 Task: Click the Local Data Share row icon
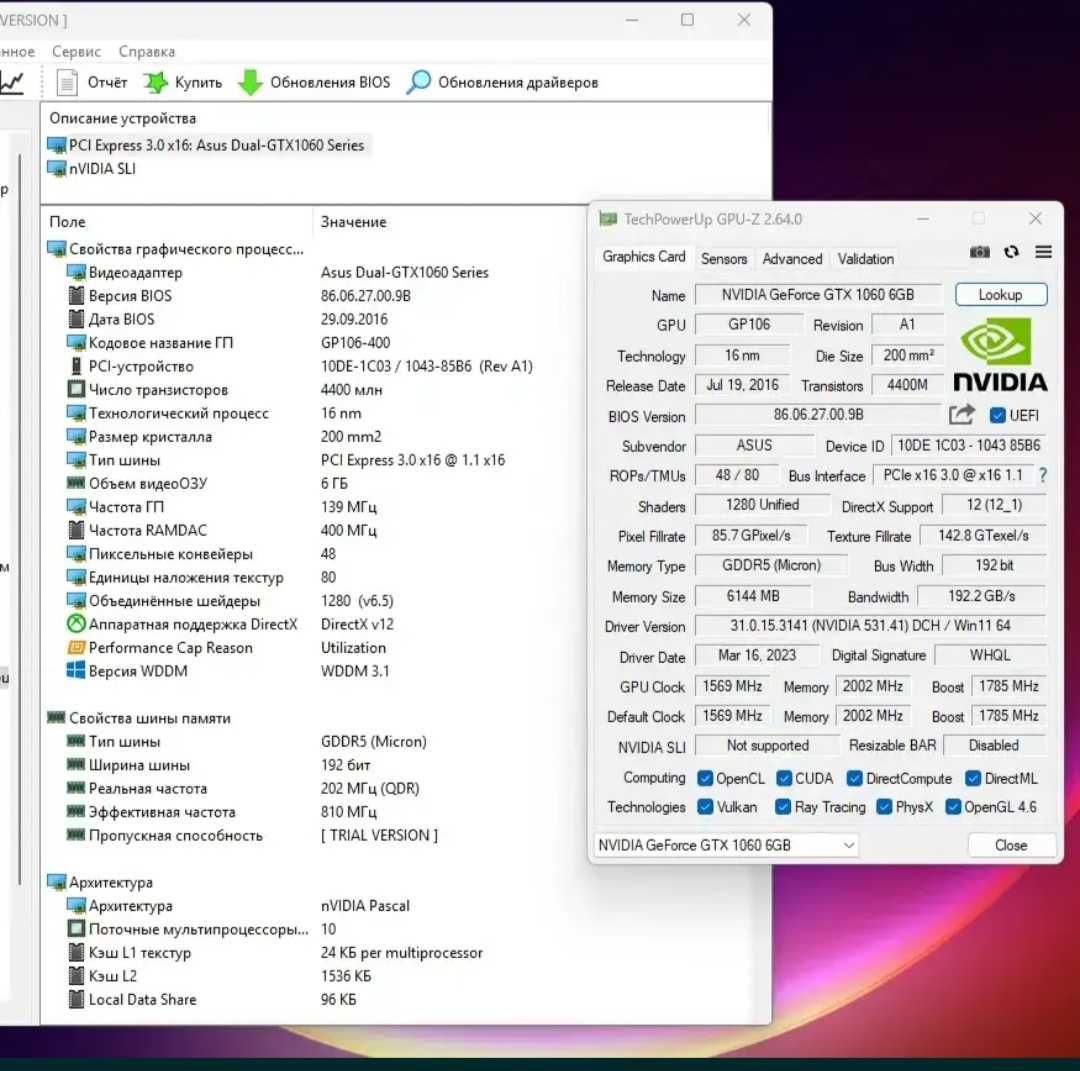(x=76, y=999)
